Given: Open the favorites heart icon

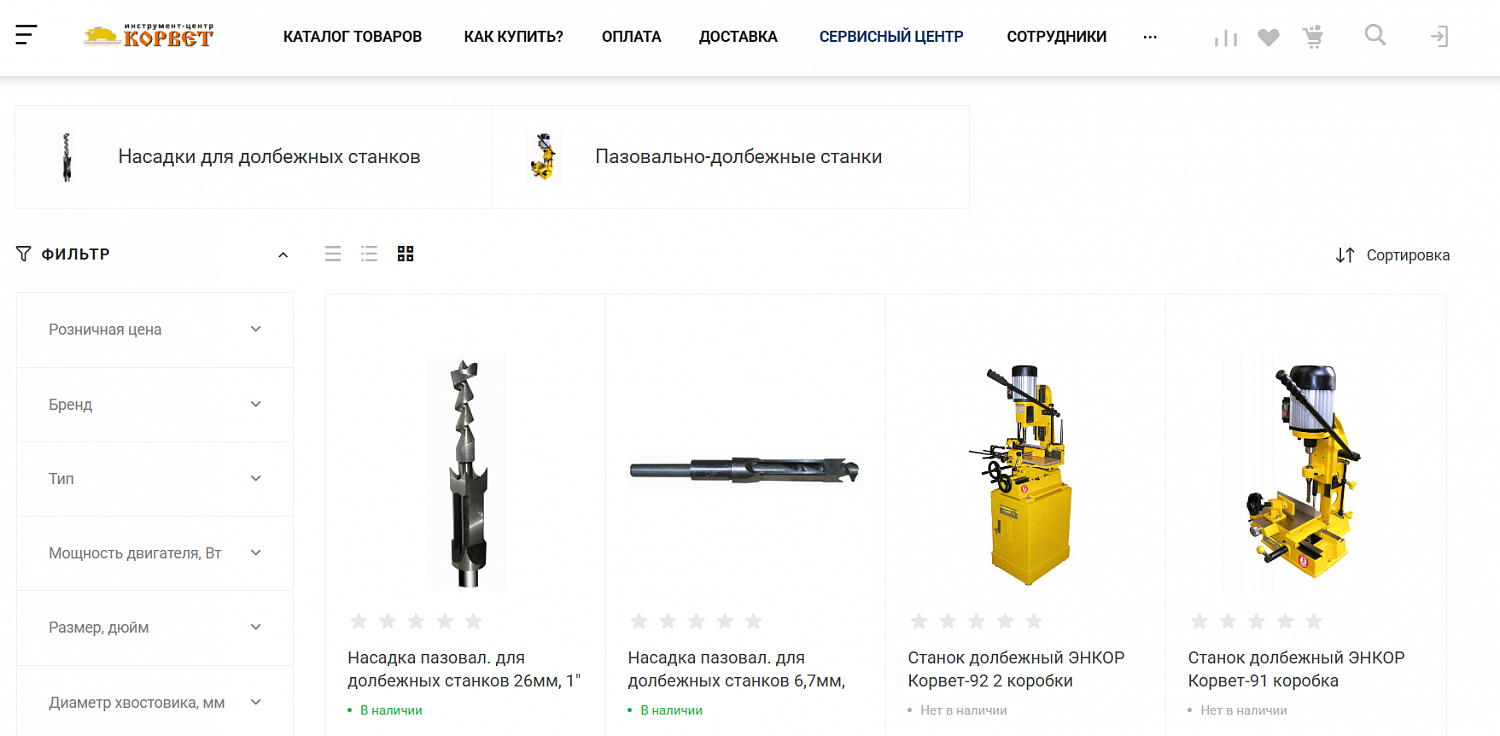Looking at the screenshot, I should coord(1269,38).
